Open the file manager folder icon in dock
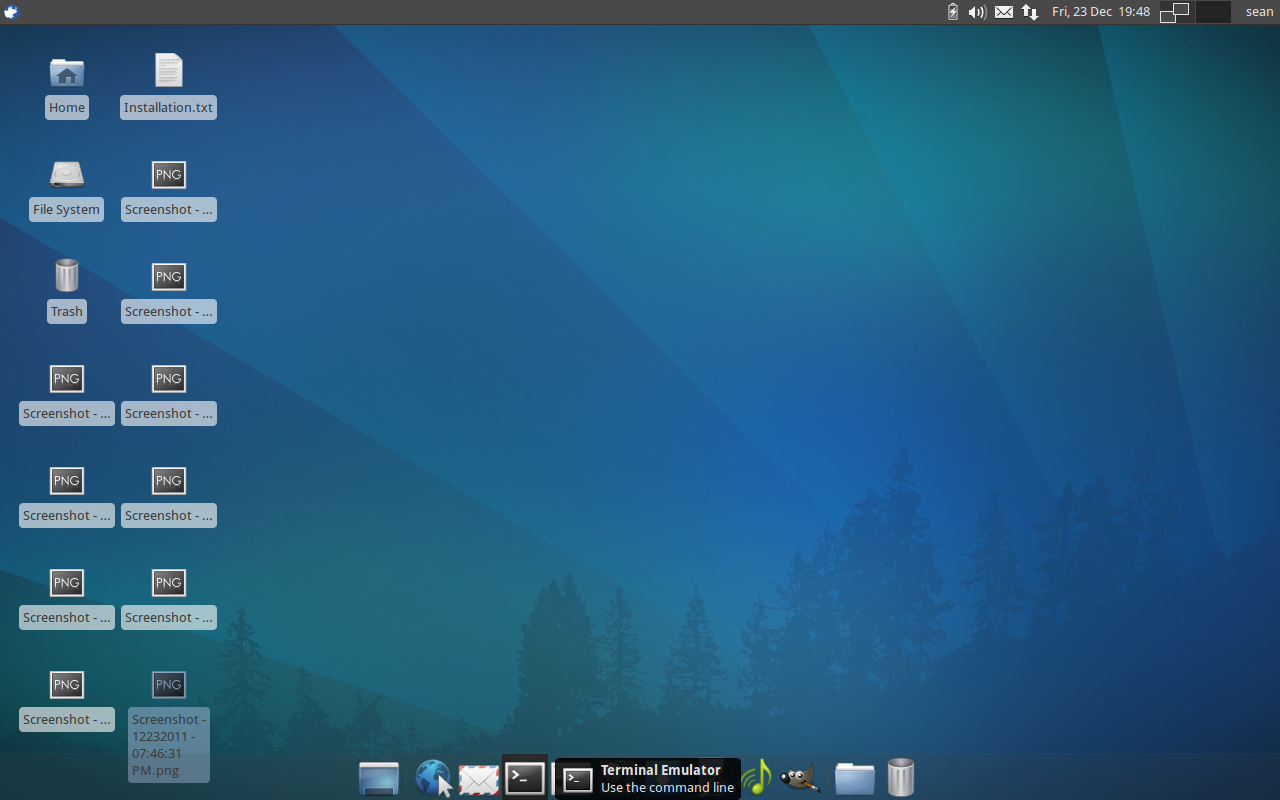Viewport: 1280px width, 800px height. coord(853,777)
